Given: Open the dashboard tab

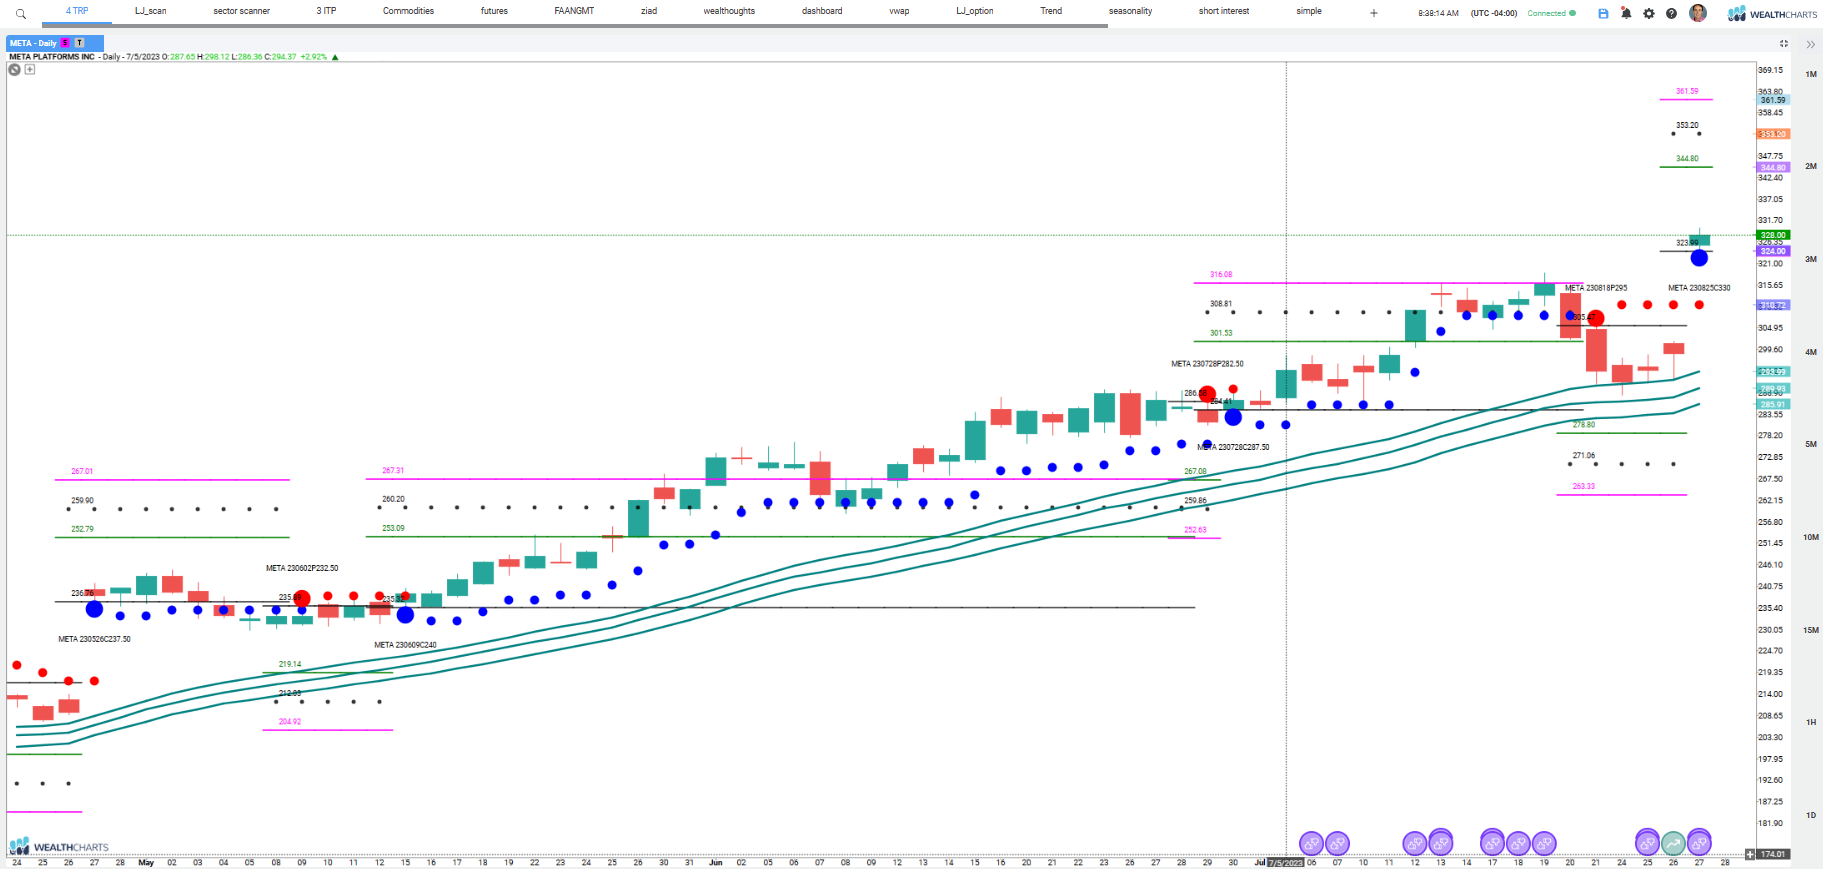Looking at the screenshot, I should click(x=822, y=11).
